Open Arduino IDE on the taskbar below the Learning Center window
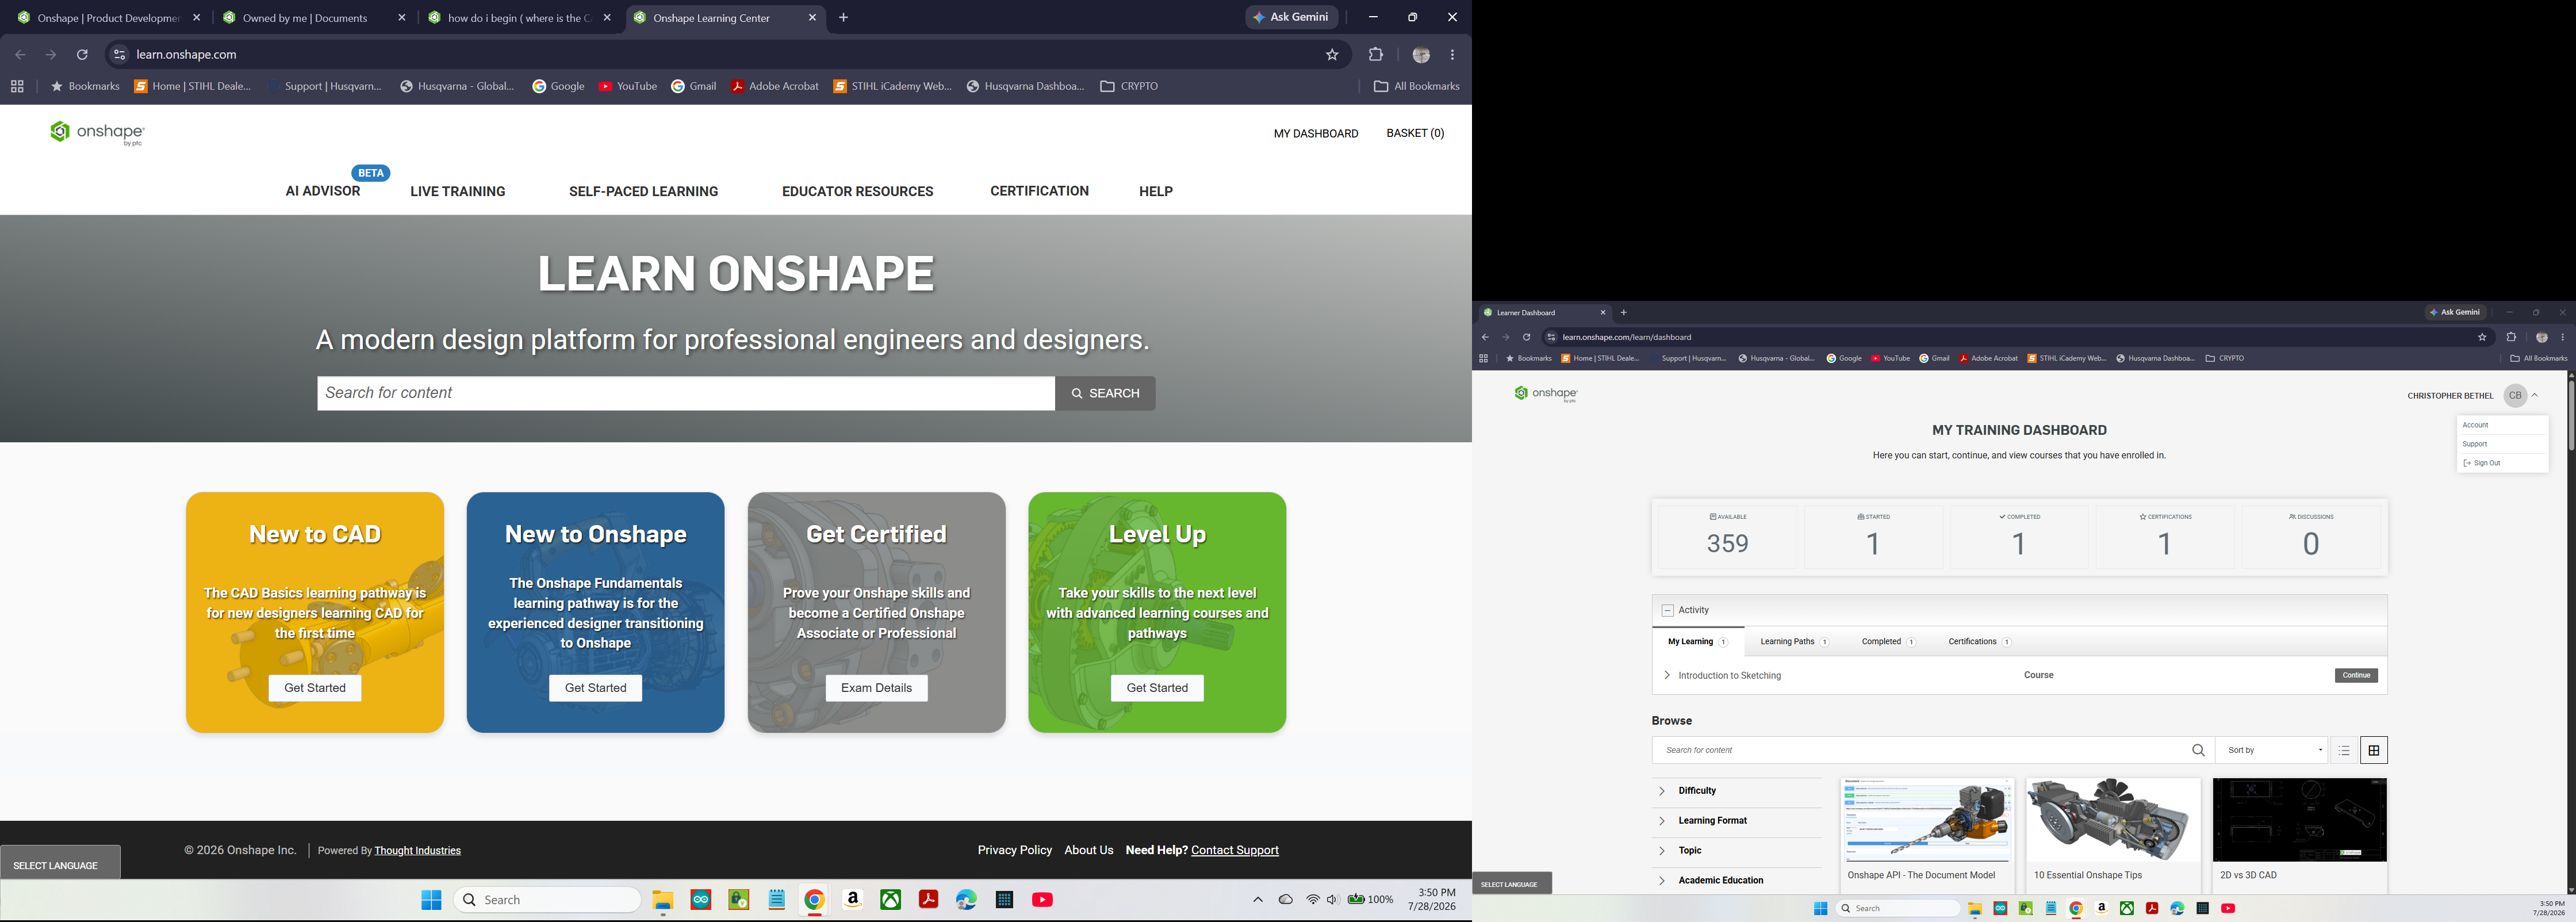The image size is (2576, 922). click(701, 900)
